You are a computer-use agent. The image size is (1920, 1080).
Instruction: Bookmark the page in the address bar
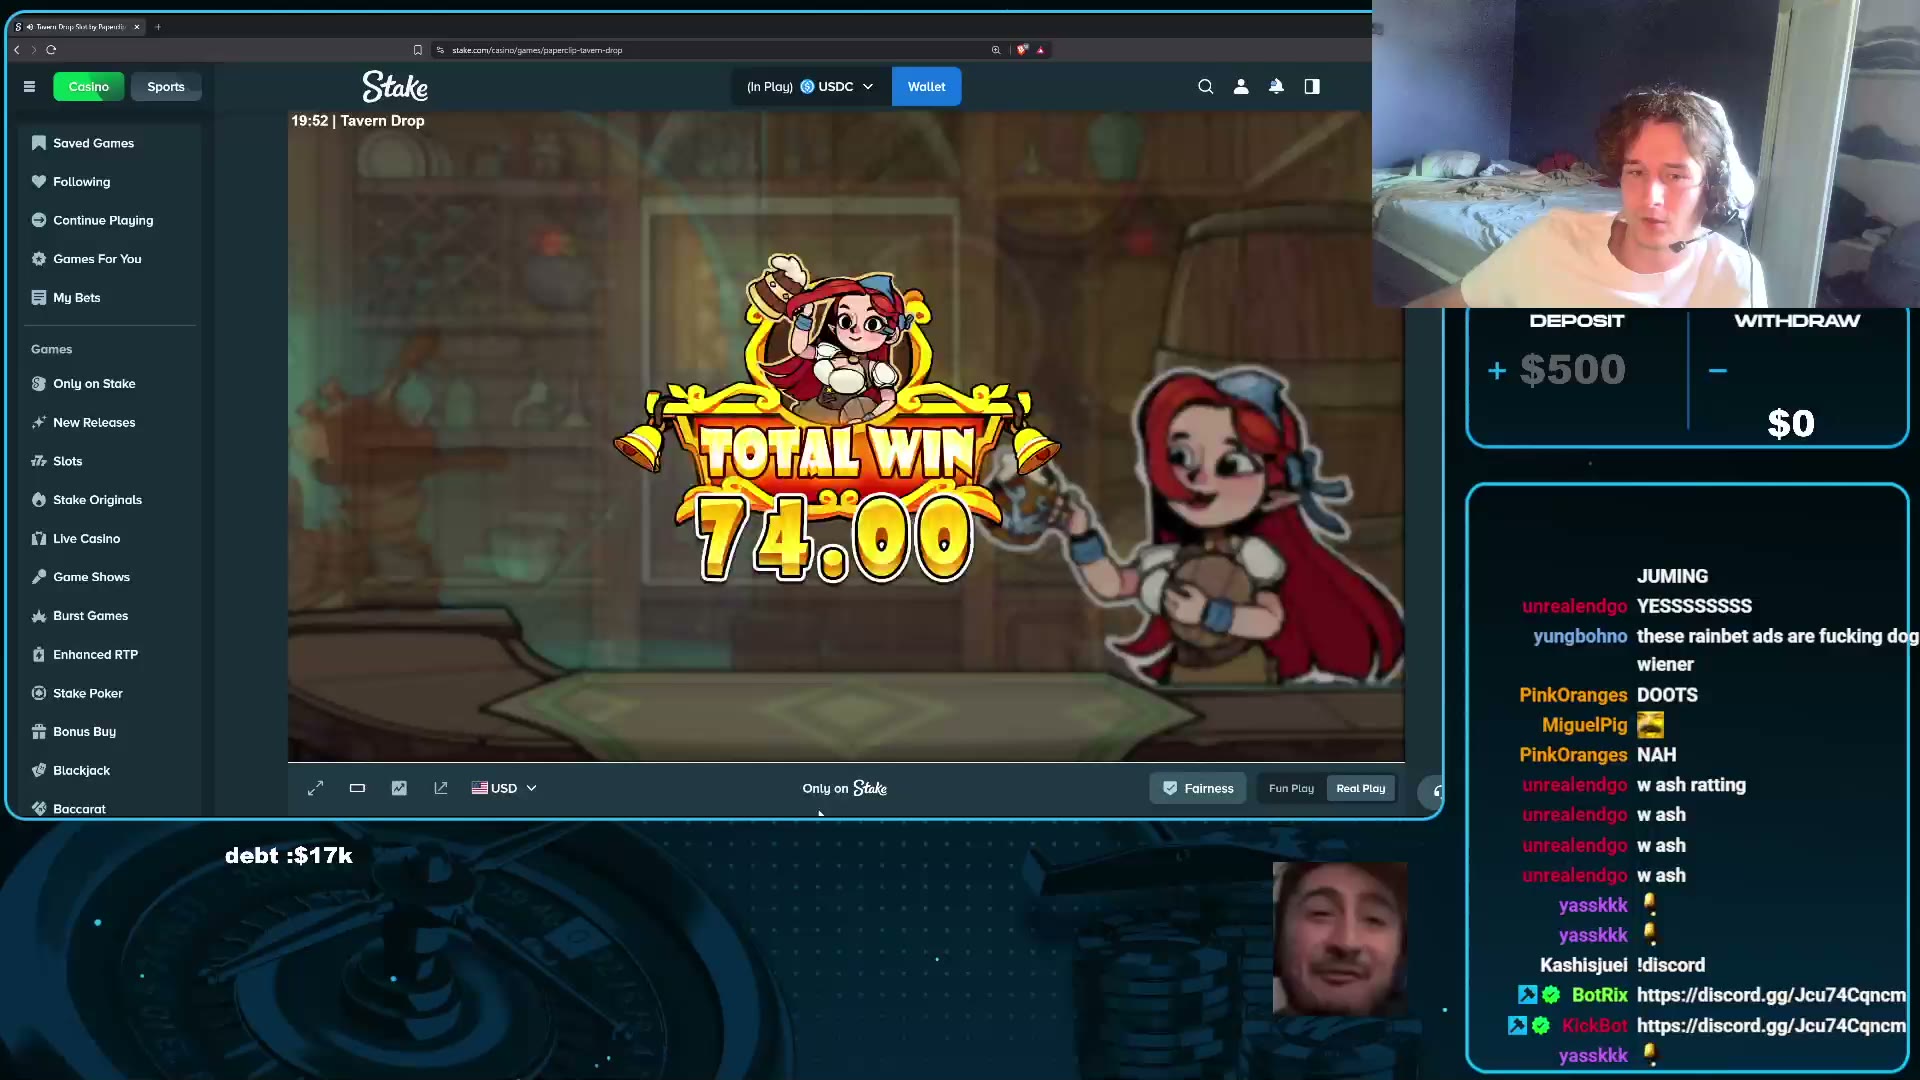(x=418, y=50)
